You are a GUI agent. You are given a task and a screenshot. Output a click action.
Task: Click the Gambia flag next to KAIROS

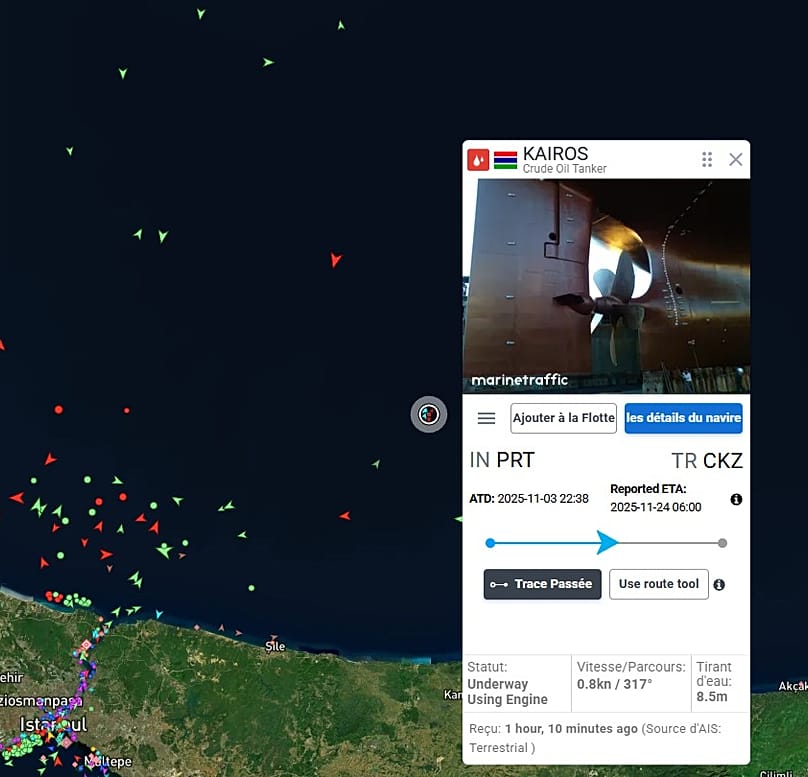click(505, 160)
